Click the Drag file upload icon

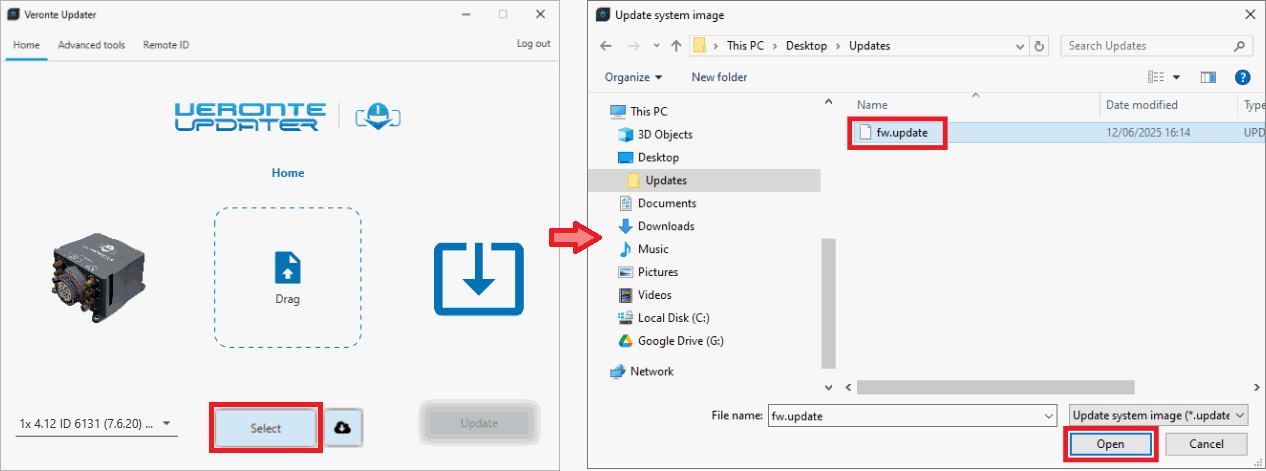pyautogui.click(x=288, y=268)
